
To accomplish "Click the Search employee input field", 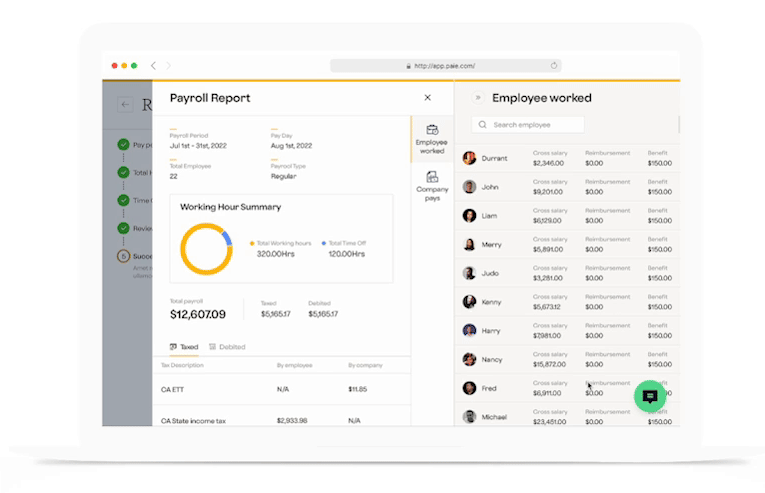I will point(528,125).
